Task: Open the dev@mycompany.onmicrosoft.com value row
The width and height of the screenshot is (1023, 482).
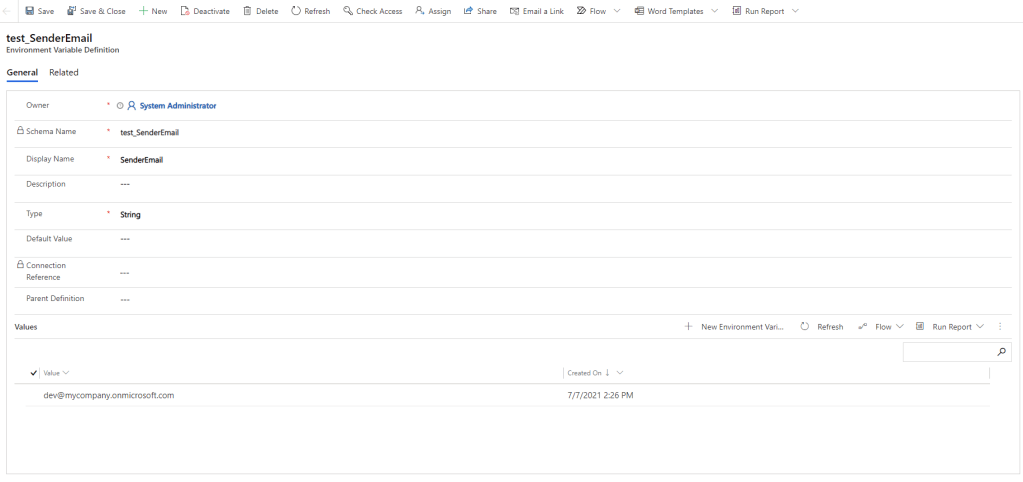Action: pos(109,395)
